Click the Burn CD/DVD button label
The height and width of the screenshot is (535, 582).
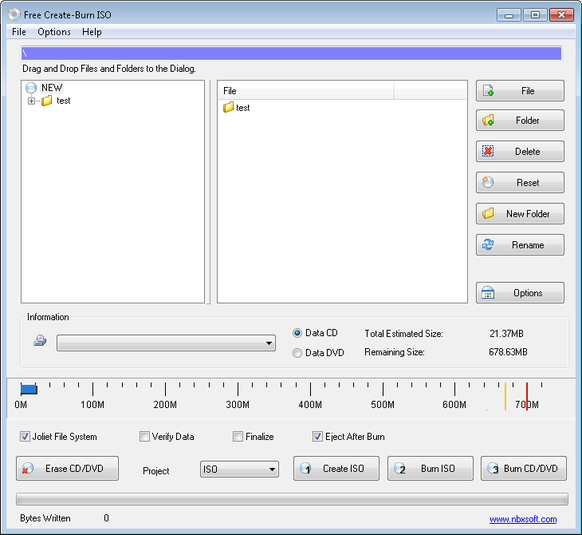531,469
